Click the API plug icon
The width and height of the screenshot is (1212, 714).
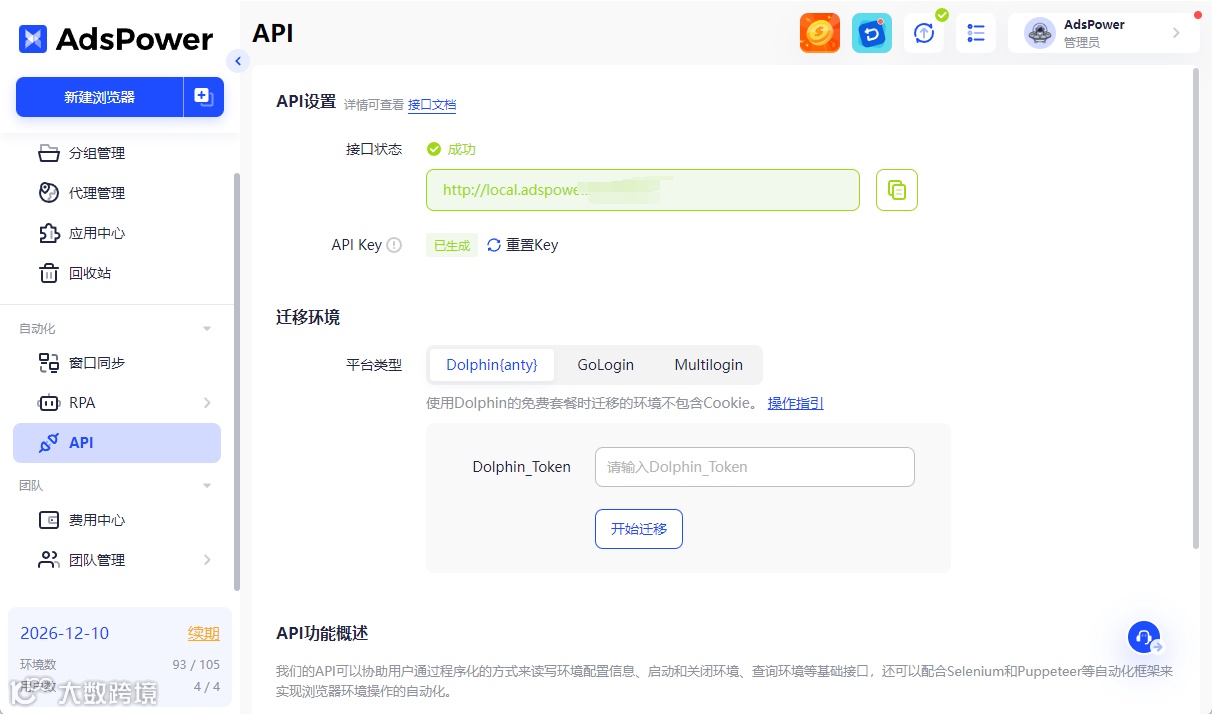click(x=49, y=443)
